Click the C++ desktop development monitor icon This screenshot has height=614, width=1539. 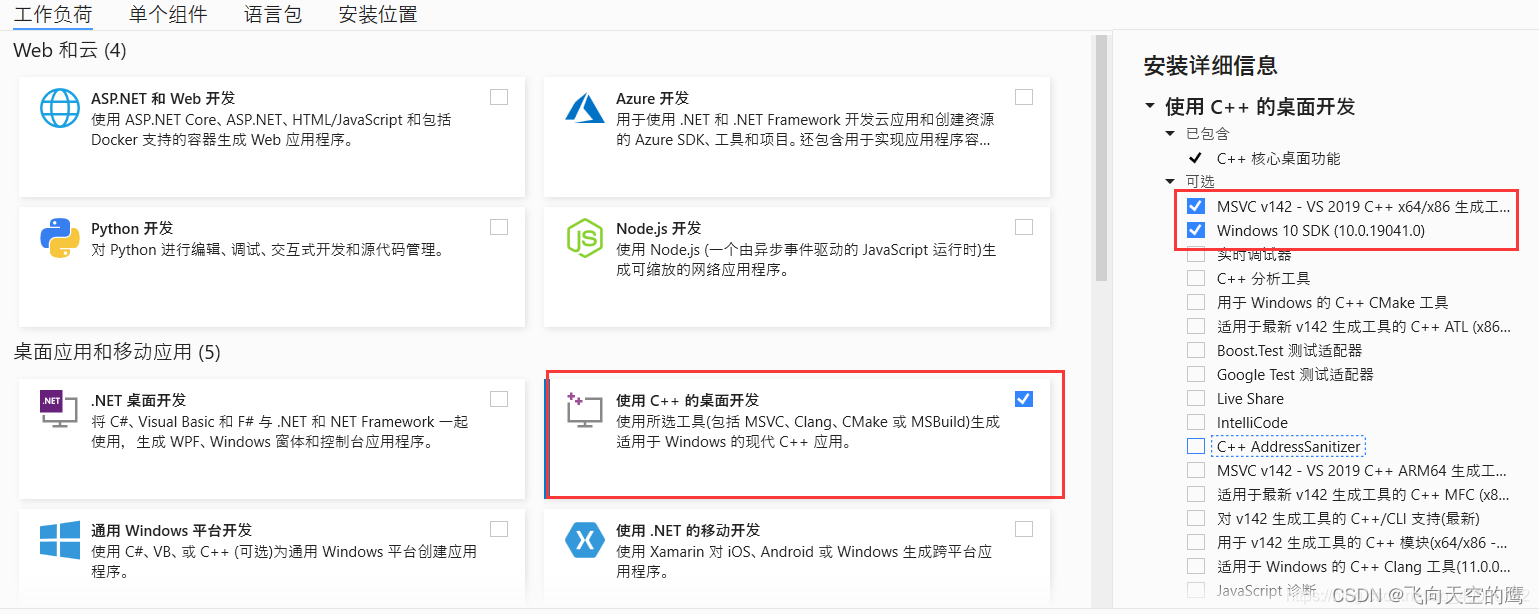(x=585, y=410)
